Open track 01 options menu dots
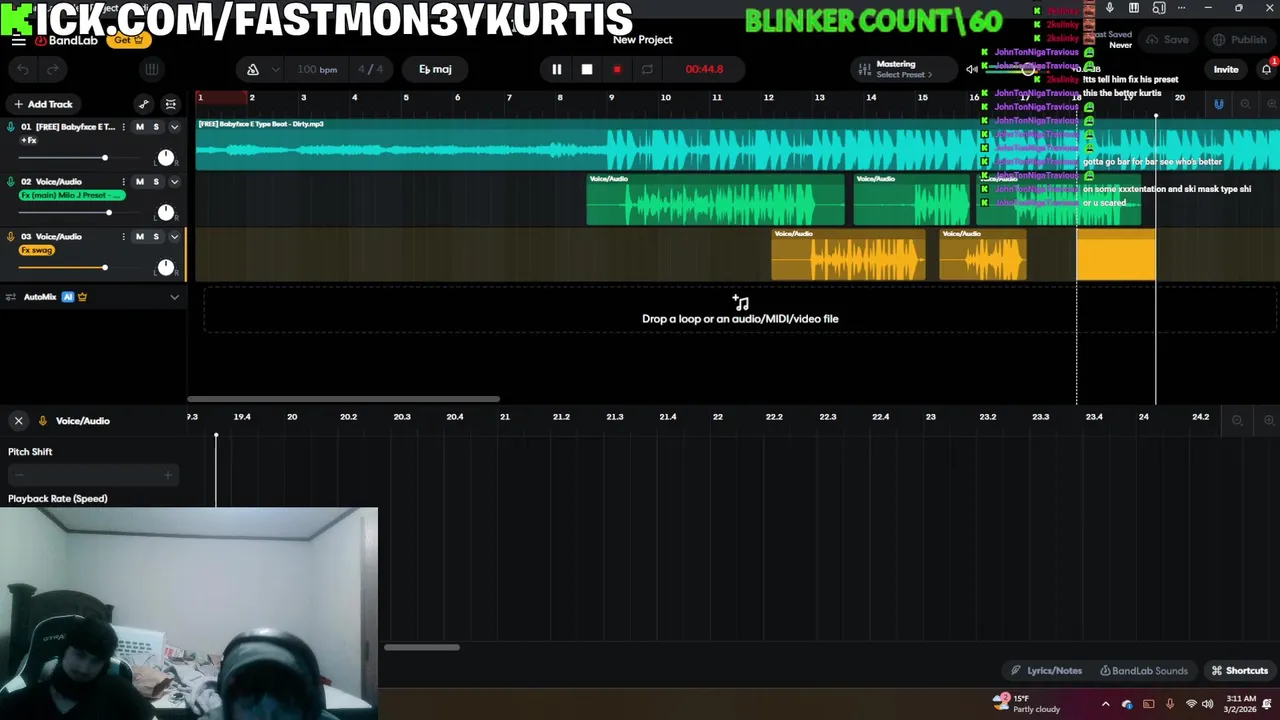1280x720 pixels. tap(123, 127)
